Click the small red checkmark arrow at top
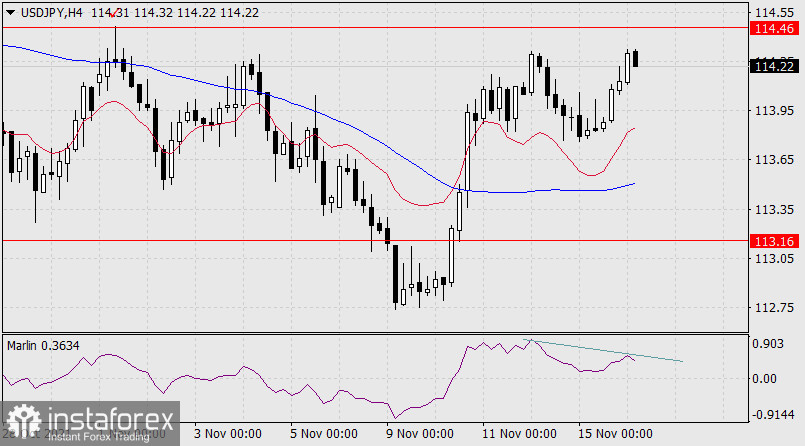Image resolution: width=805 pixels, height=446 pixels. [x=111, y=16]
